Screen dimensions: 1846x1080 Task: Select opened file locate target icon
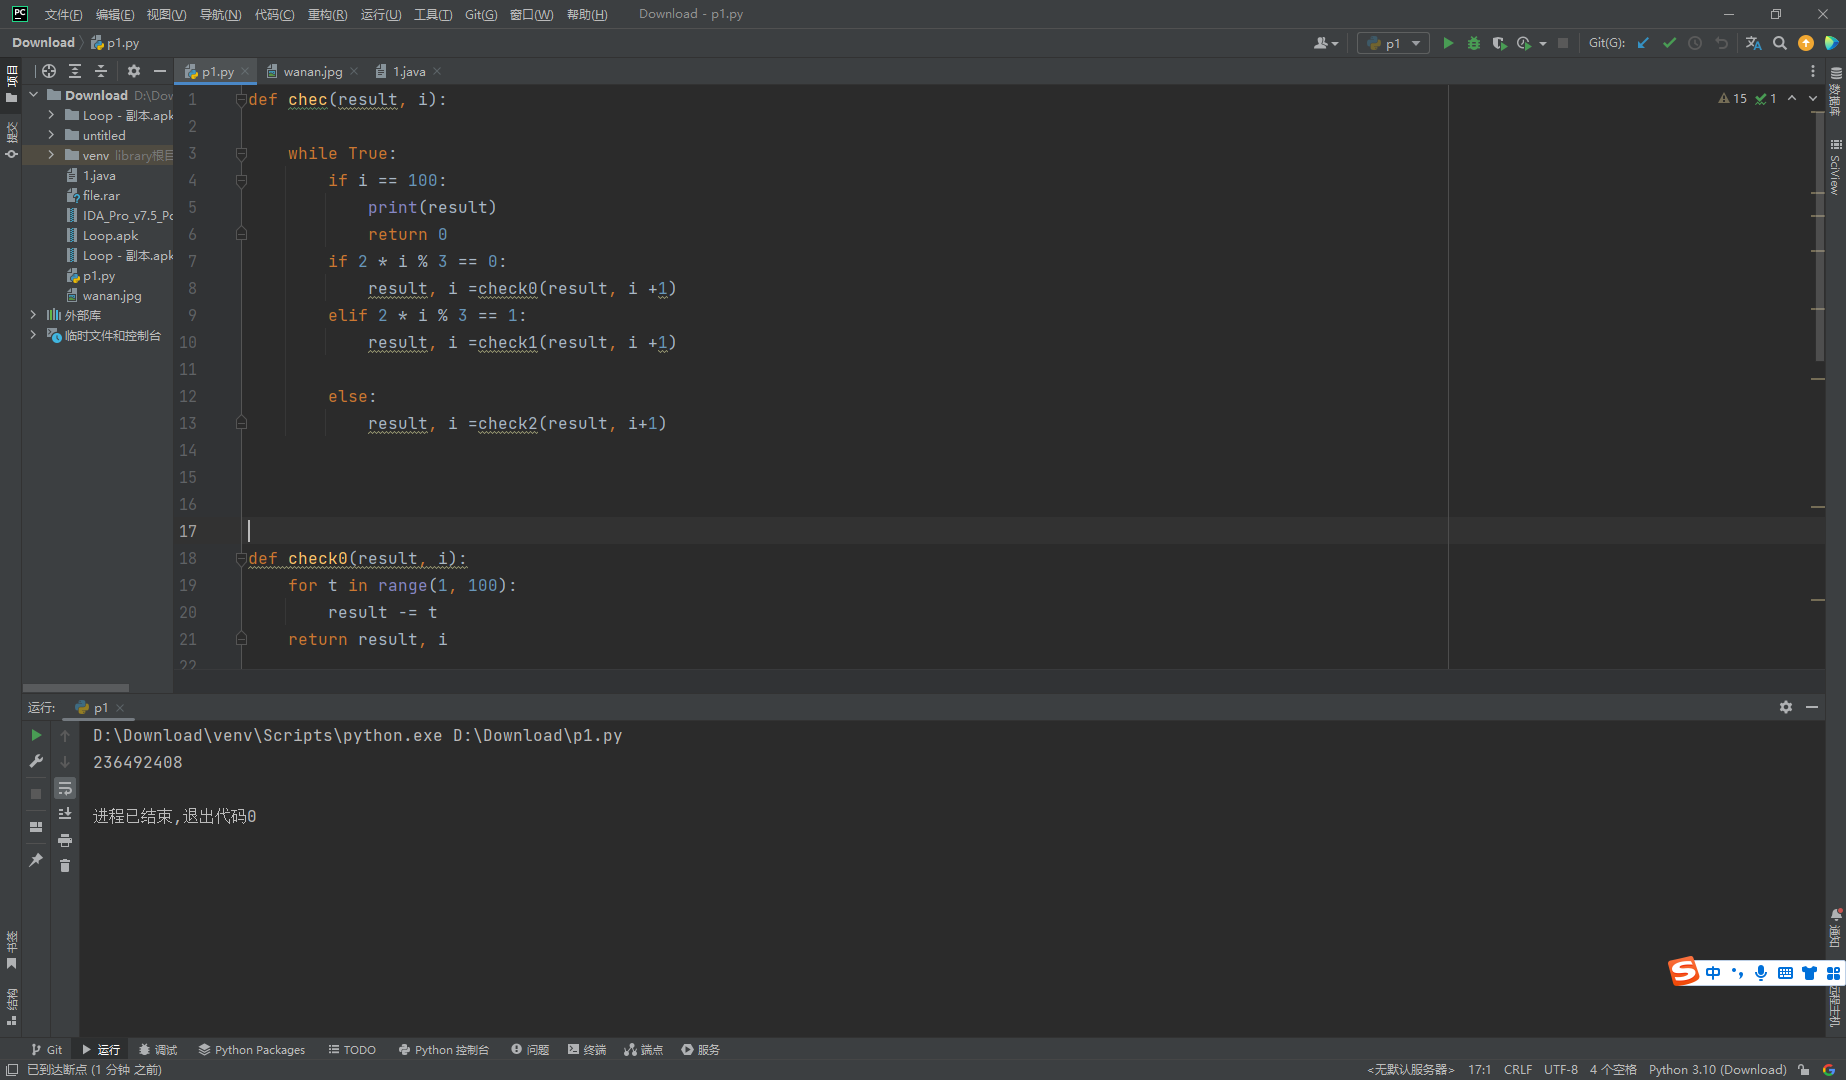49,71
